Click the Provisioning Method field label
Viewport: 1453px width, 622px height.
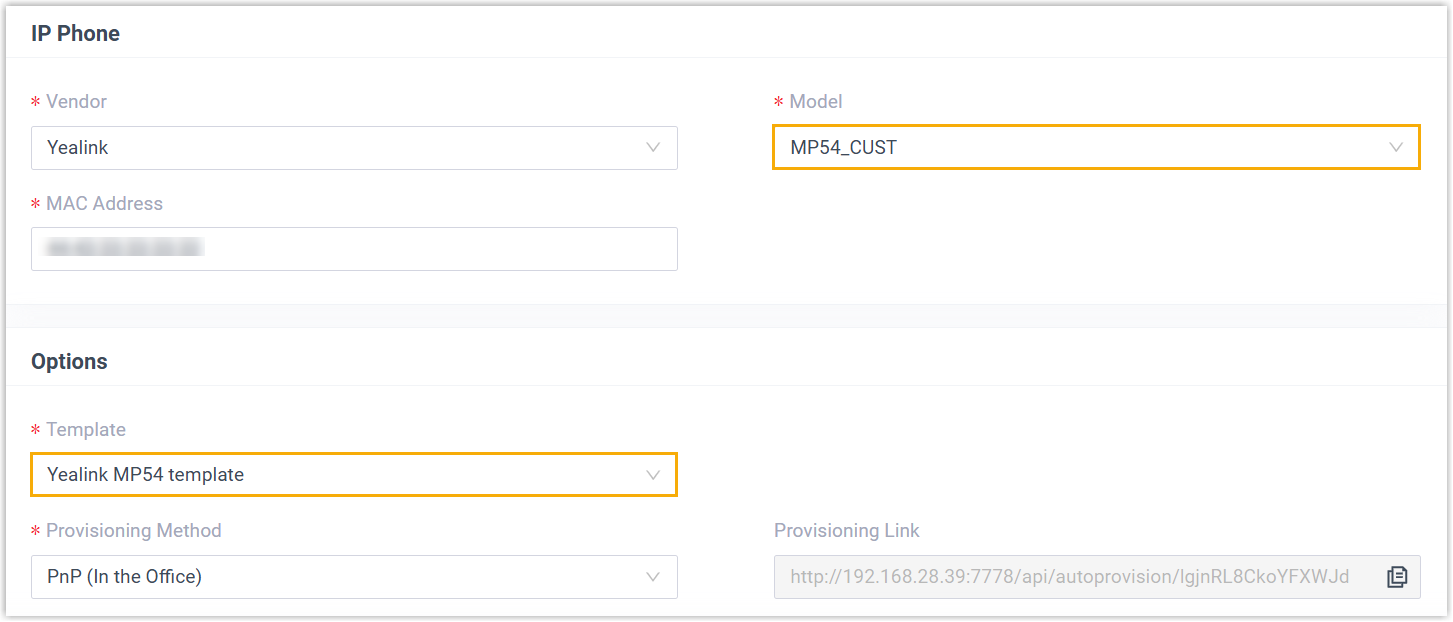click(x=134, y=530)
